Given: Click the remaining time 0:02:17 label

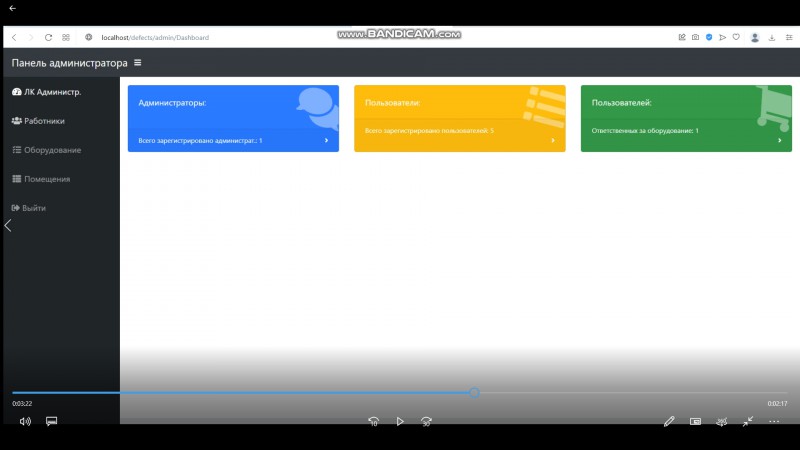Looking at the screenshot, I should [x=777, y=404].
